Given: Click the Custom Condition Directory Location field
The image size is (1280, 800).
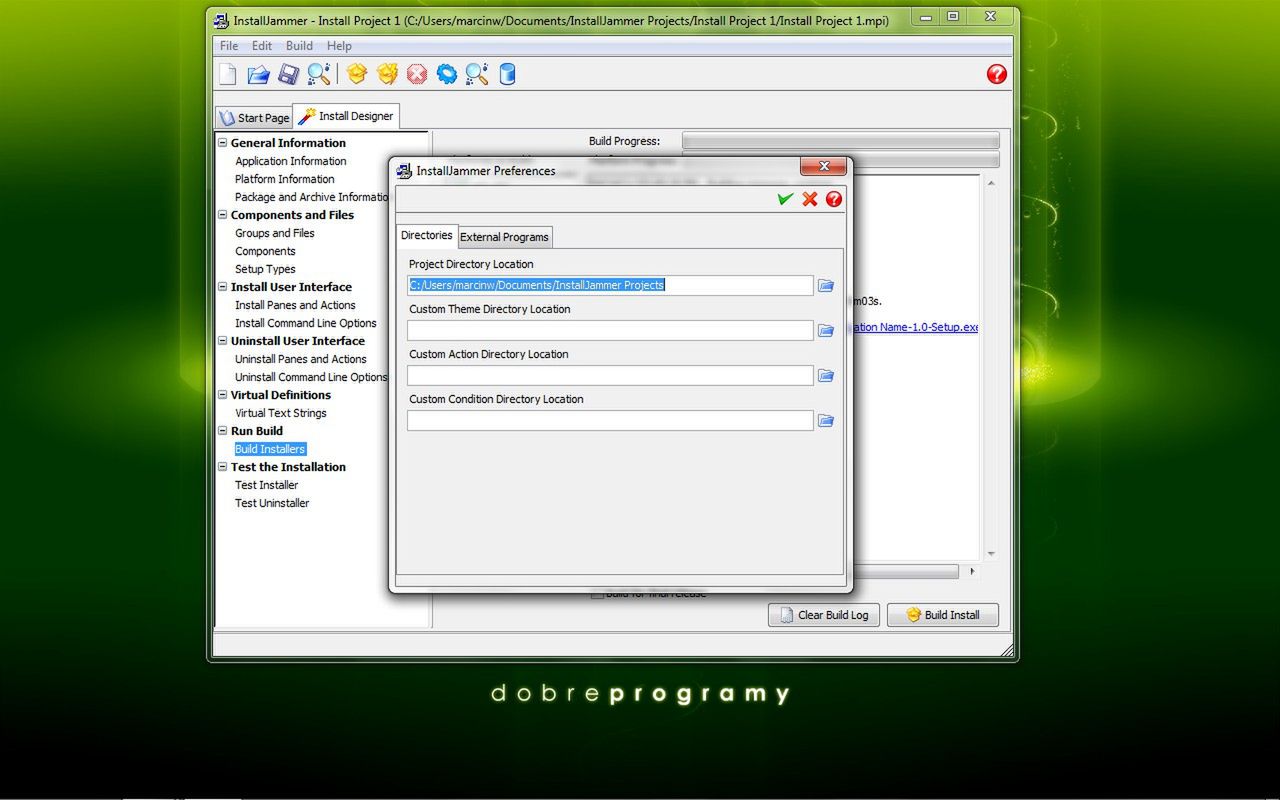Looking at the screenshot, I should [610, 420].
